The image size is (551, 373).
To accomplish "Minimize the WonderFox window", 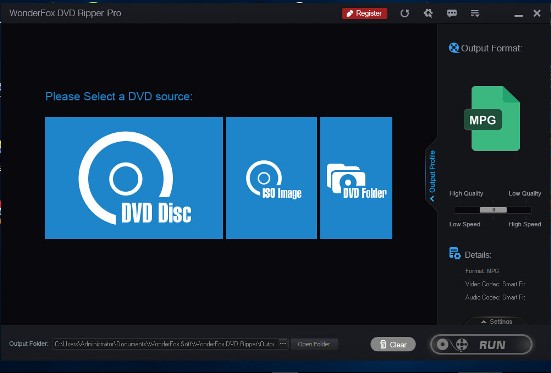I will [x=518, y=15].
